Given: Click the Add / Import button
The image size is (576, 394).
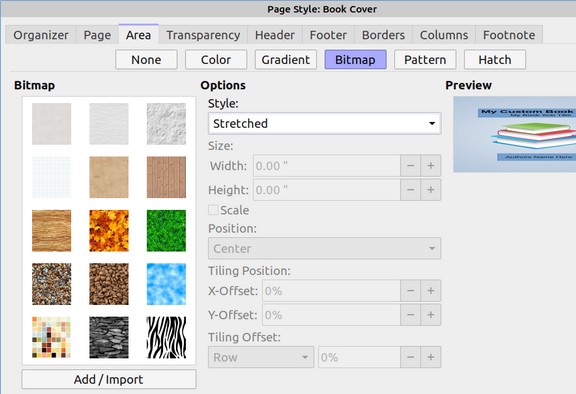Looking at the screenshot, I should (109, 379).
